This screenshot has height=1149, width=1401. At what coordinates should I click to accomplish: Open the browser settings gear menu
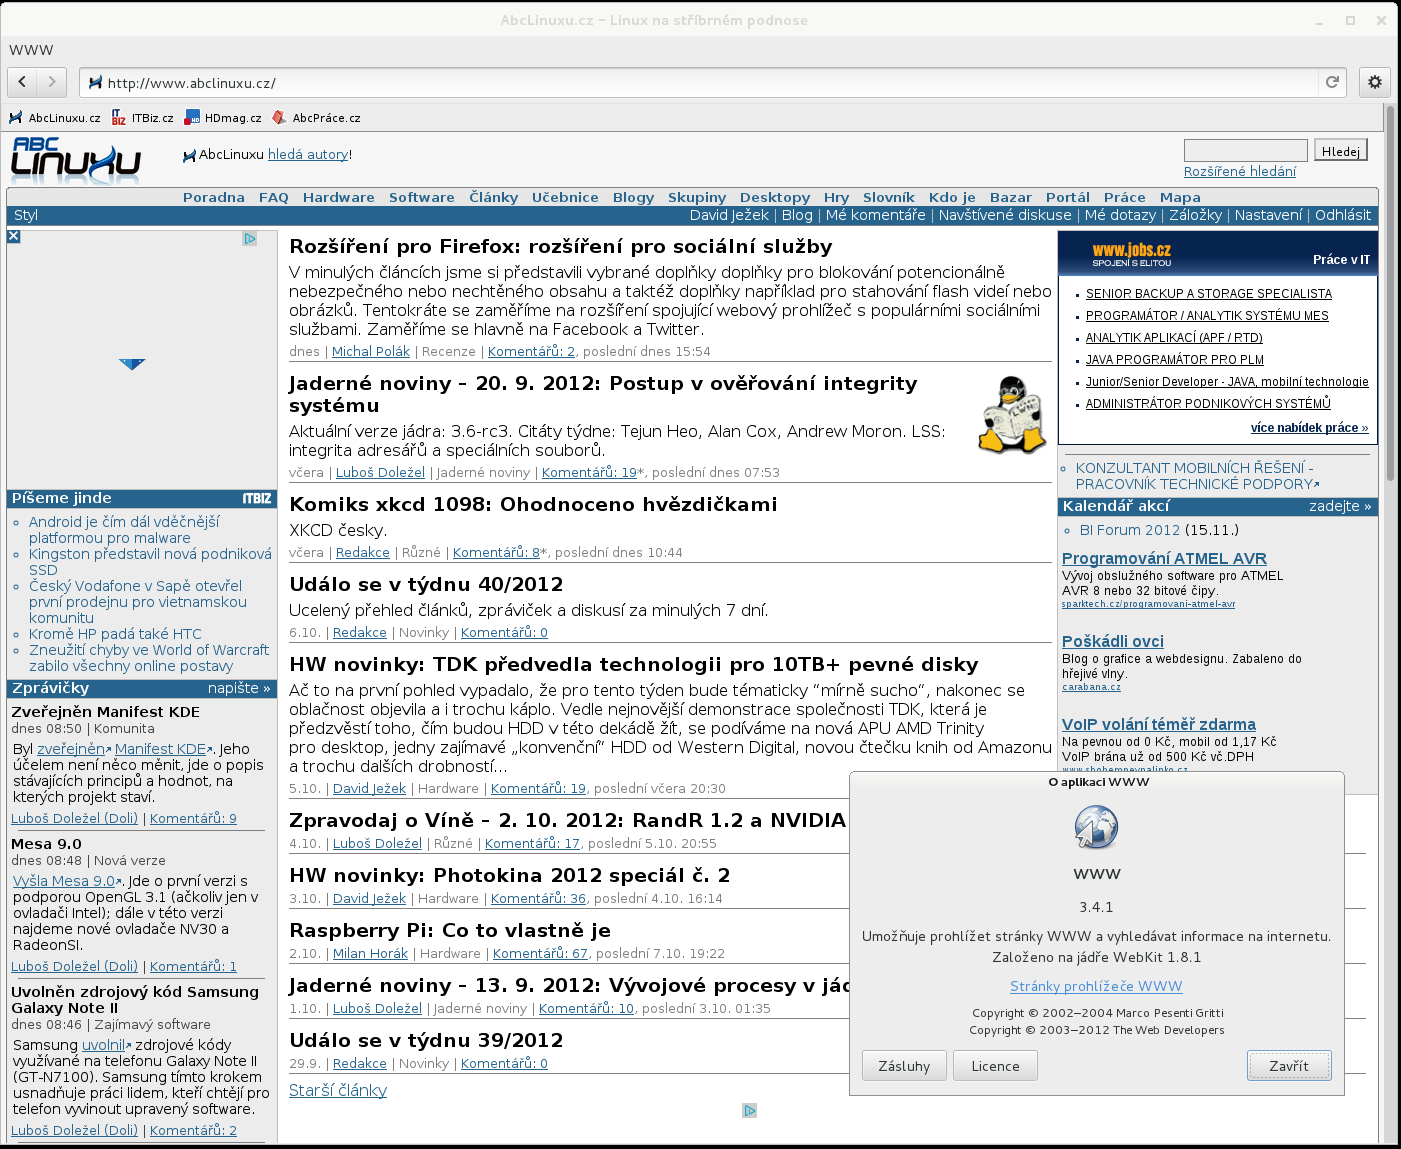pyautogui.click(x=1375, y=82)
